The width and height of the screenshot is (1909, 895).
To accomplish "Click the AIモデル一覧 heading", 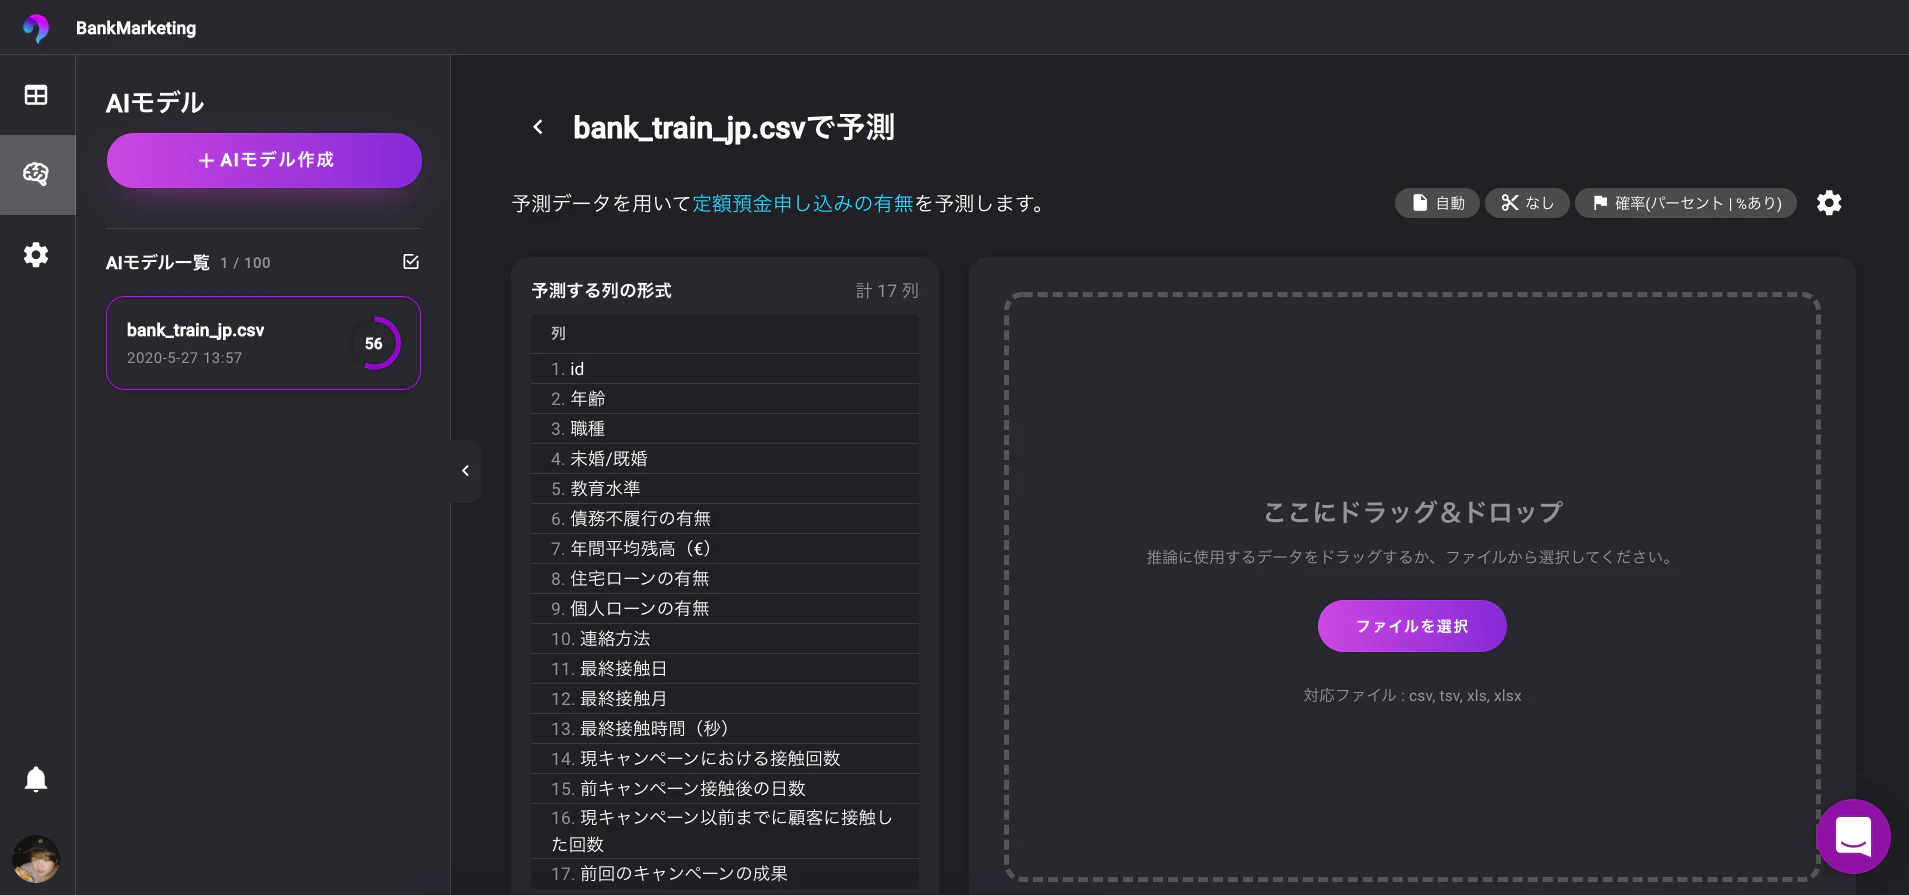I will (x=158, y=263).
